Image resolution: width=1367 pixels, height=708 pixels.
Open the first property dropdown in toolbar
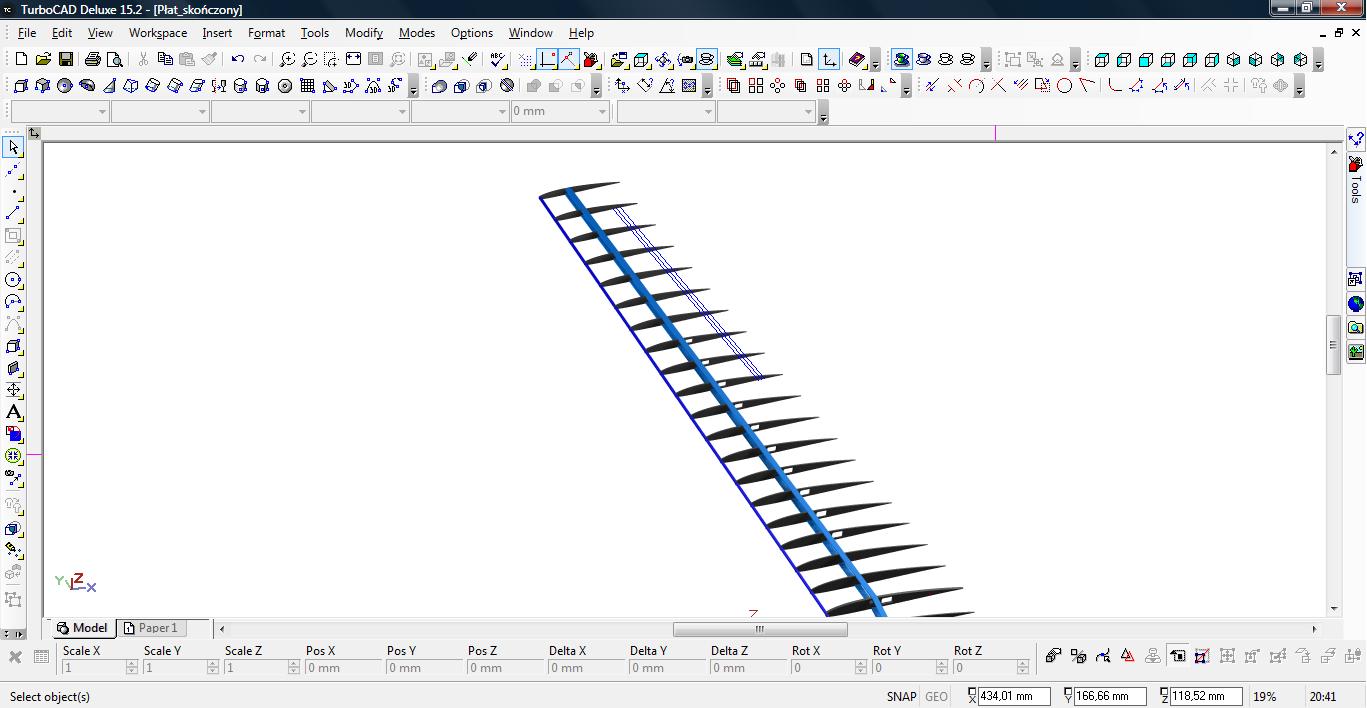click(x=102, y=112)
